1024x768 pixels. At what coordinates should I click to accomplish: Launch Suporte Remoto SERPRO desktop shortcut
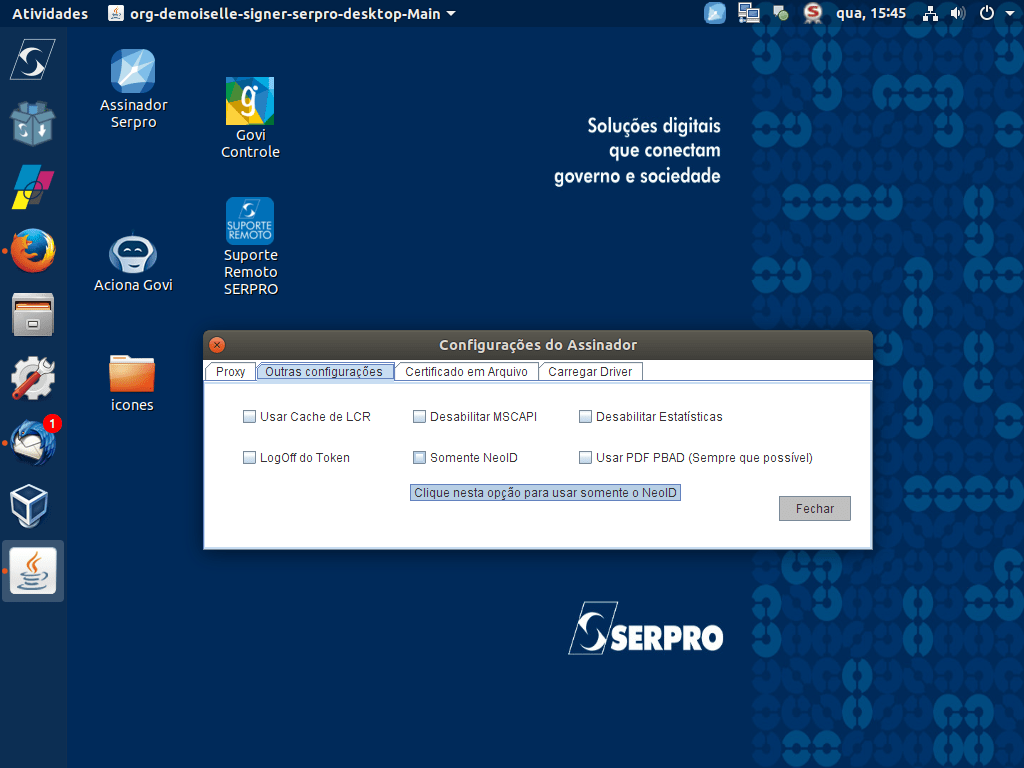[x=250, y=246]
